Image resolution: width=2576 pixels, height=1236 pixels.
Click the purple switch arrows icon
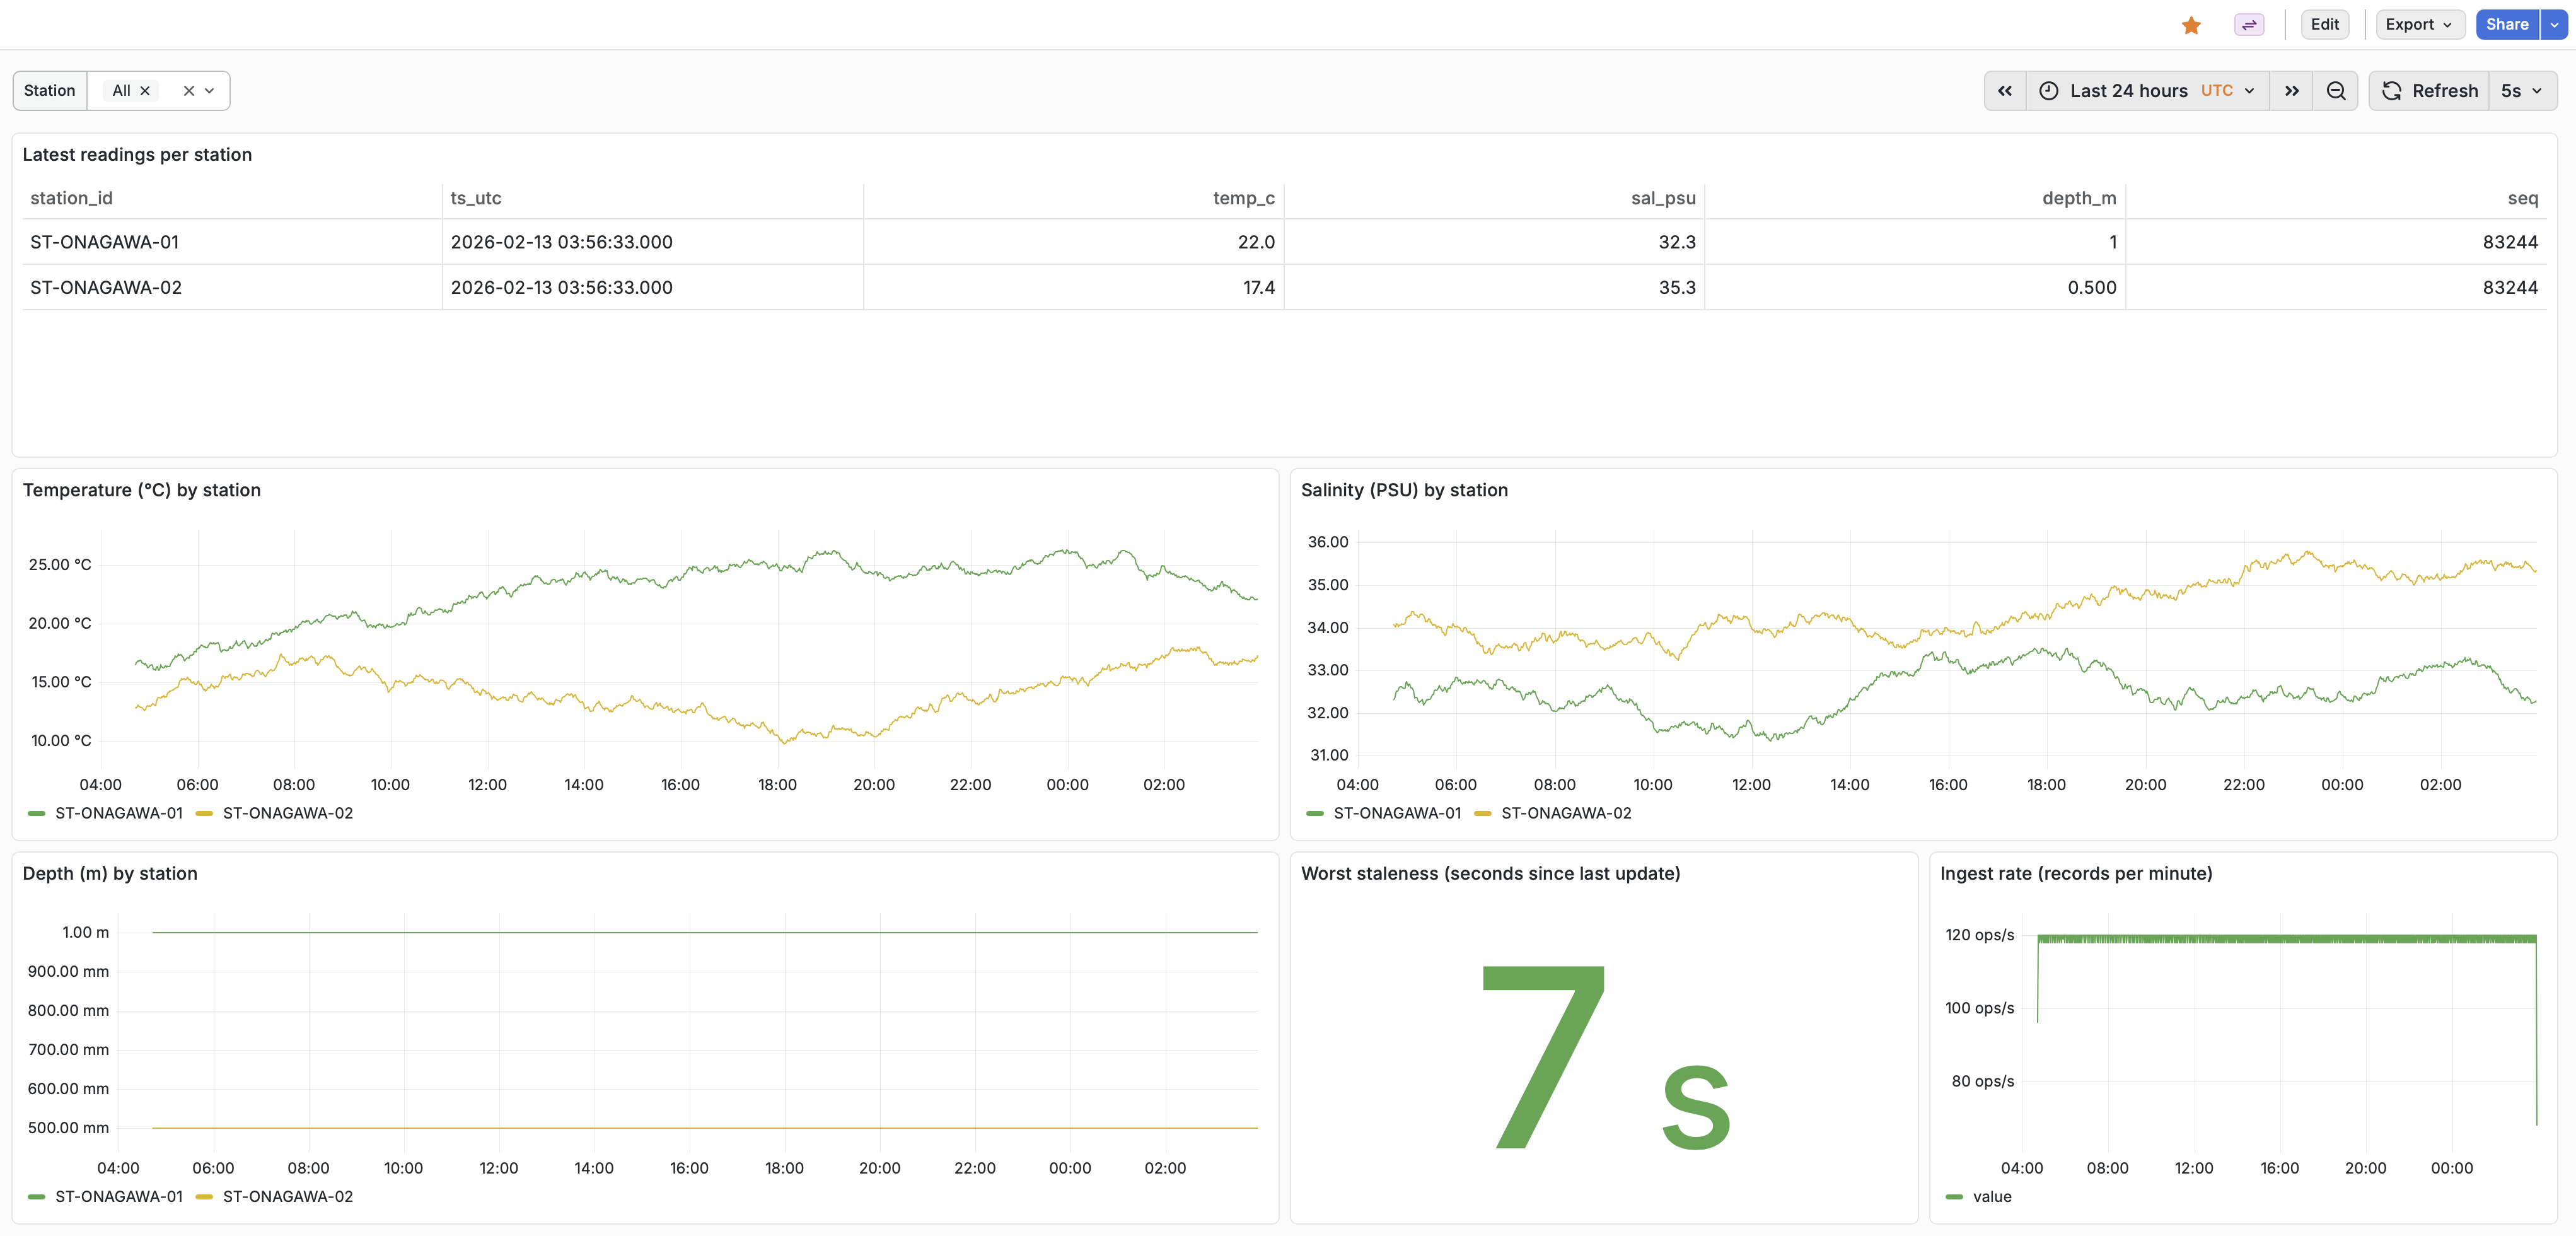[2248, 25]
